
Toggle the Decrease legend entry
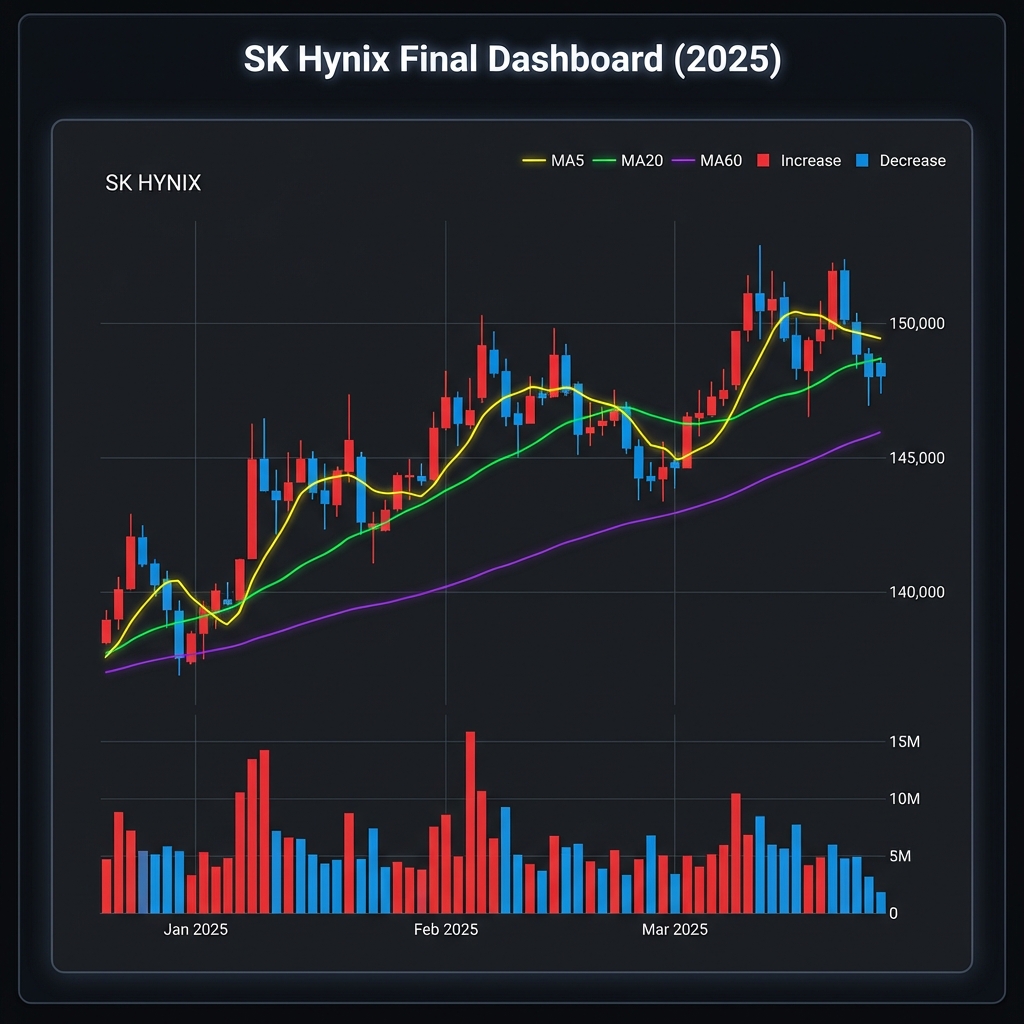[x=901, y=161]
